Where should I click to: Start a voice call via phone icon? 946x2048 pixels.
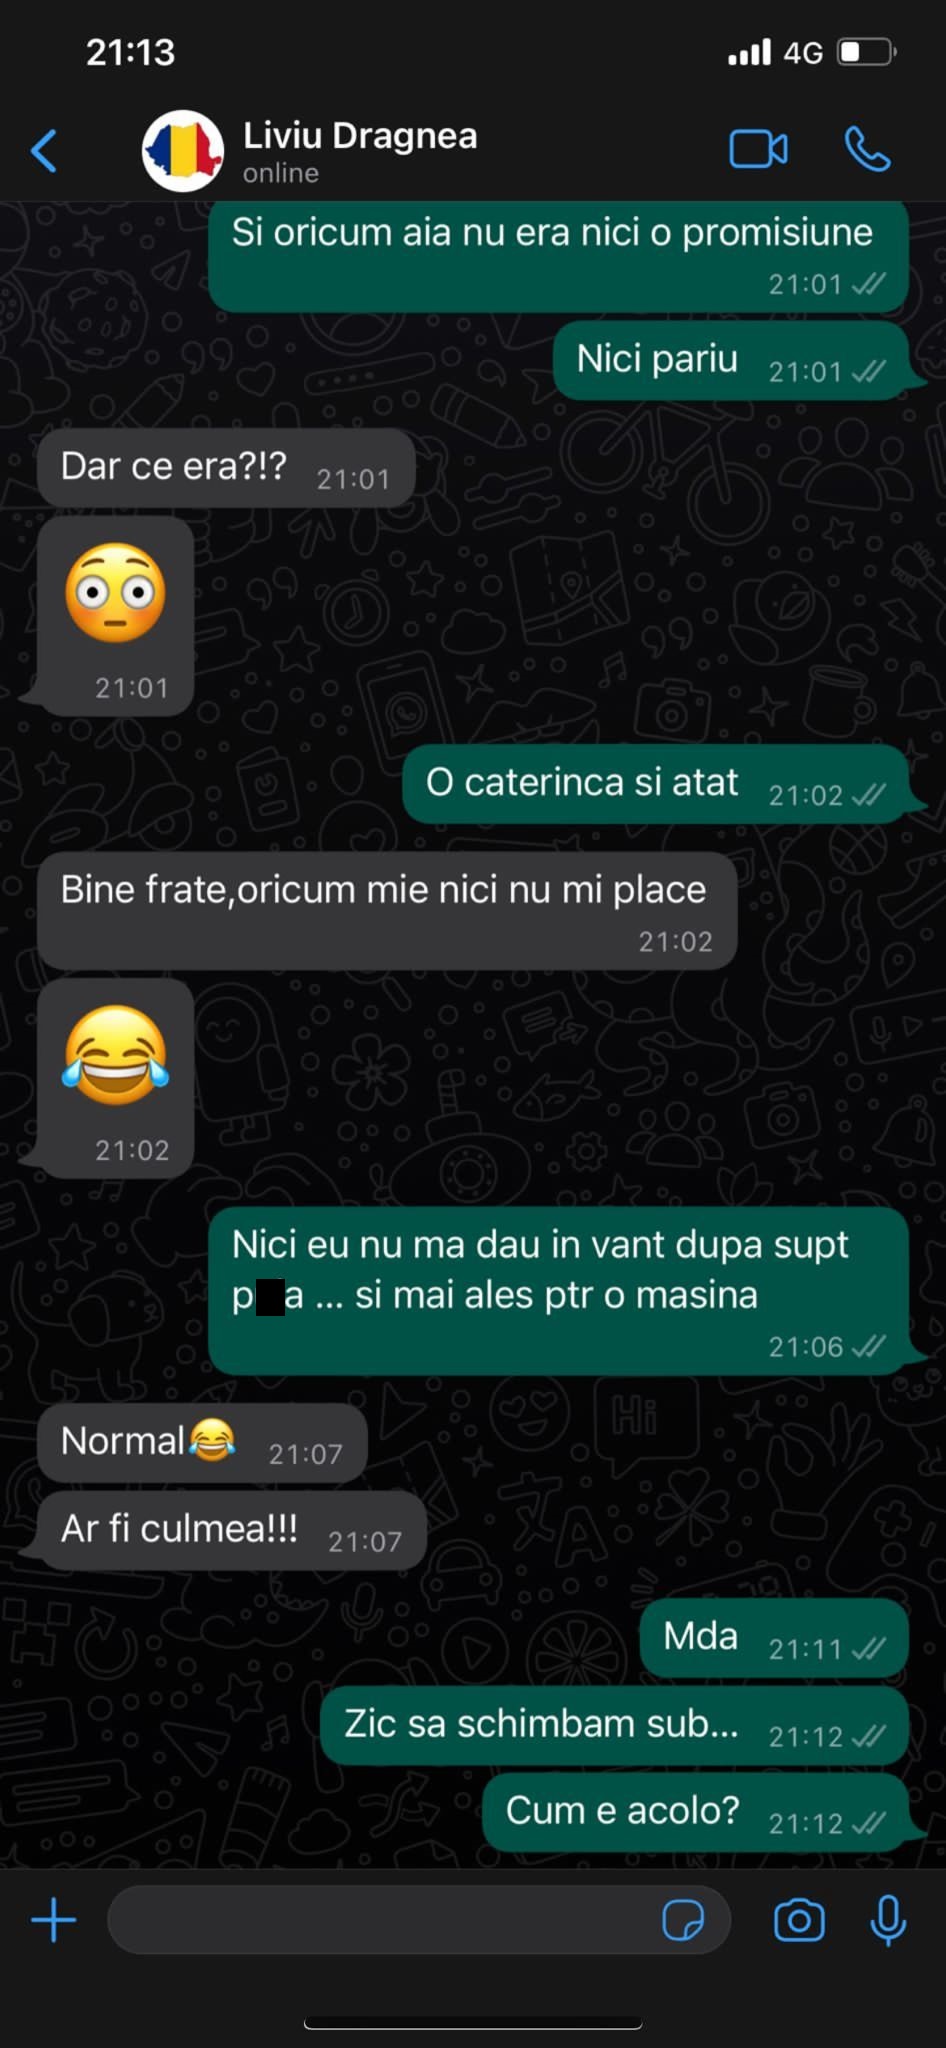(x=867, y=150)
